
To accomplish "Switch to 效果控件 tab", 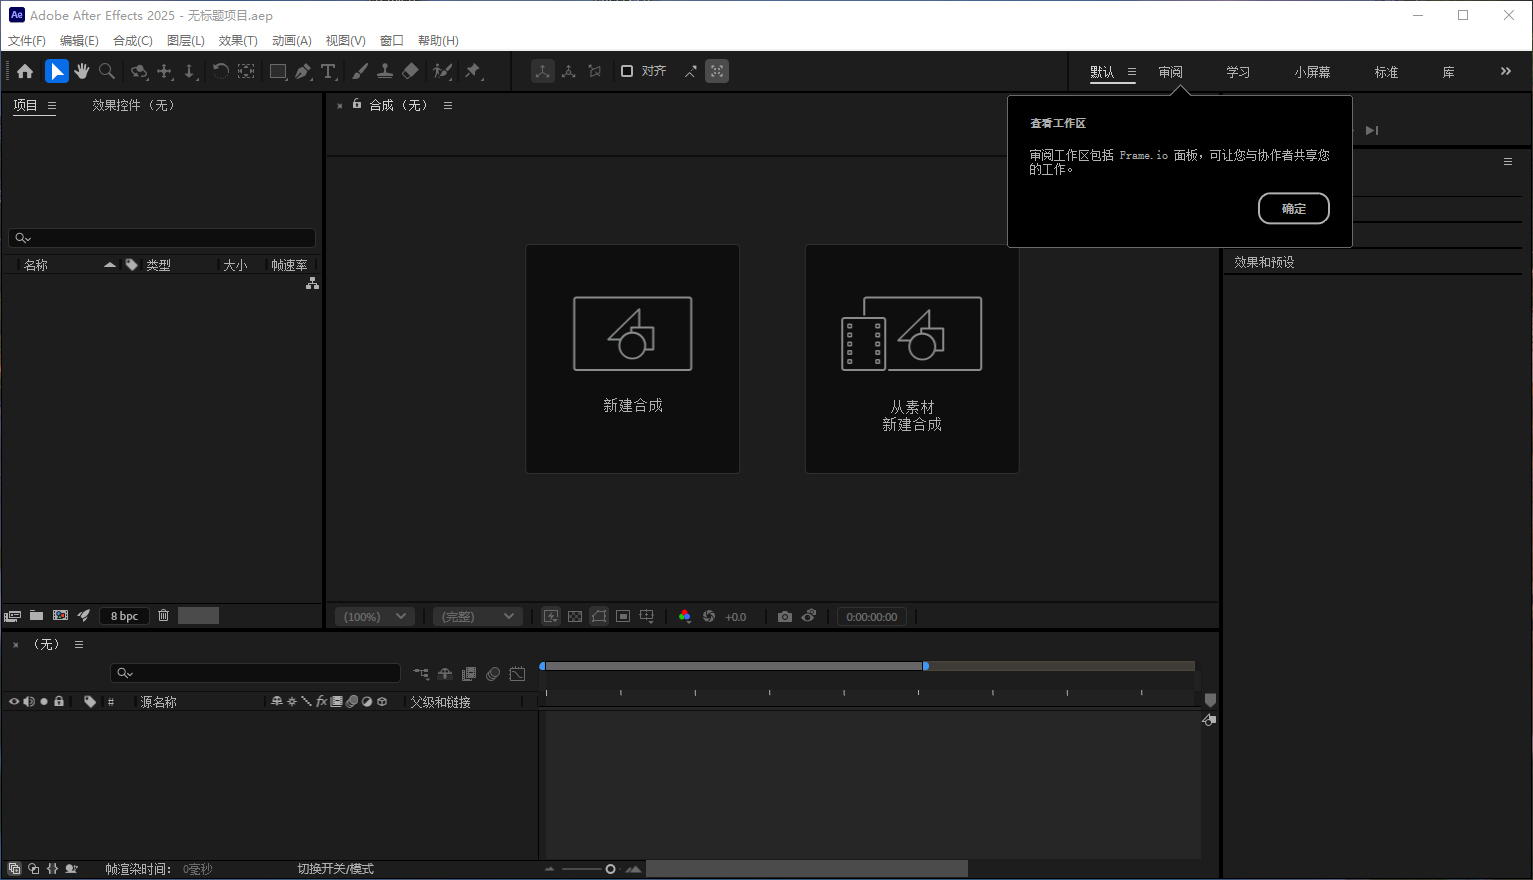I will click(x=133, y=105).
